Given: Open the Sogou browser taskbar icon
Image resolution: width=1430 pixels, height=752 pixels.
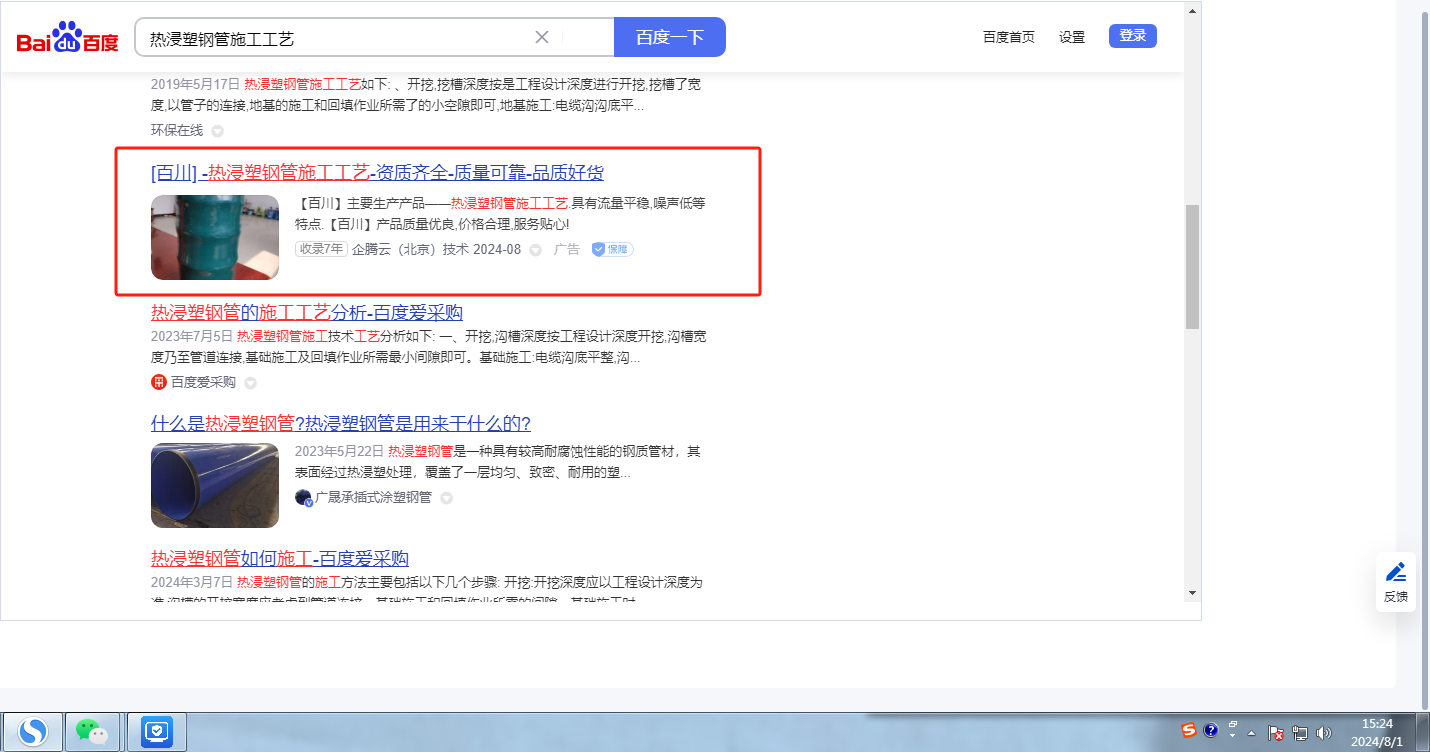Looking at the screenshot, I should point(32,732).
